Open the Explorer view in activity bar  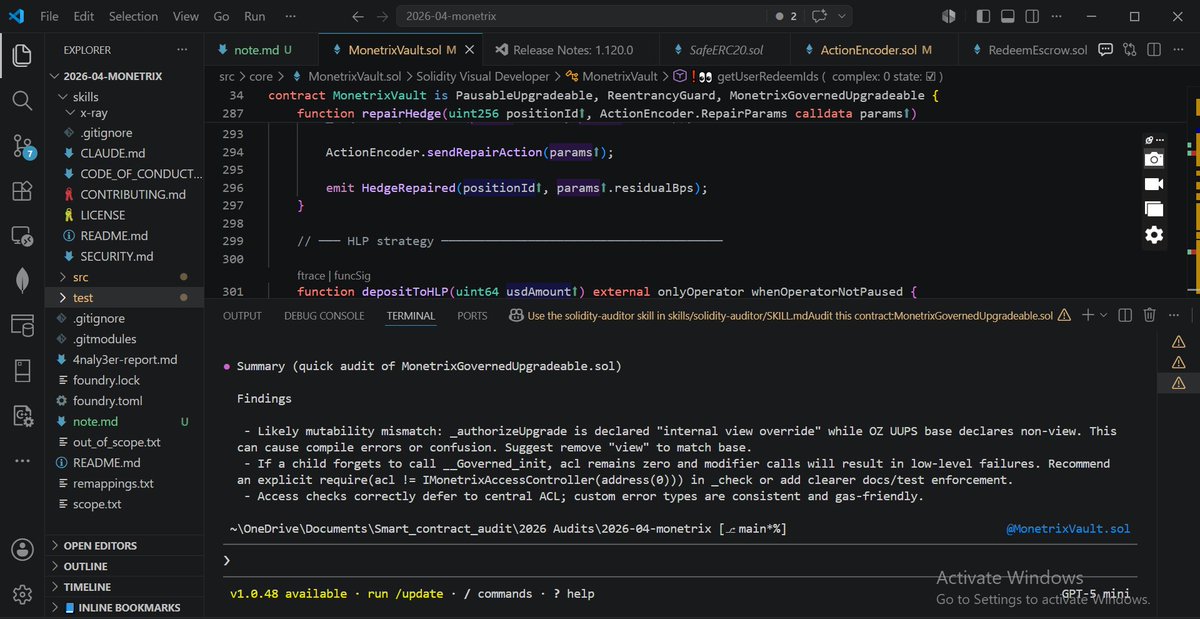(x=22, y=56)
